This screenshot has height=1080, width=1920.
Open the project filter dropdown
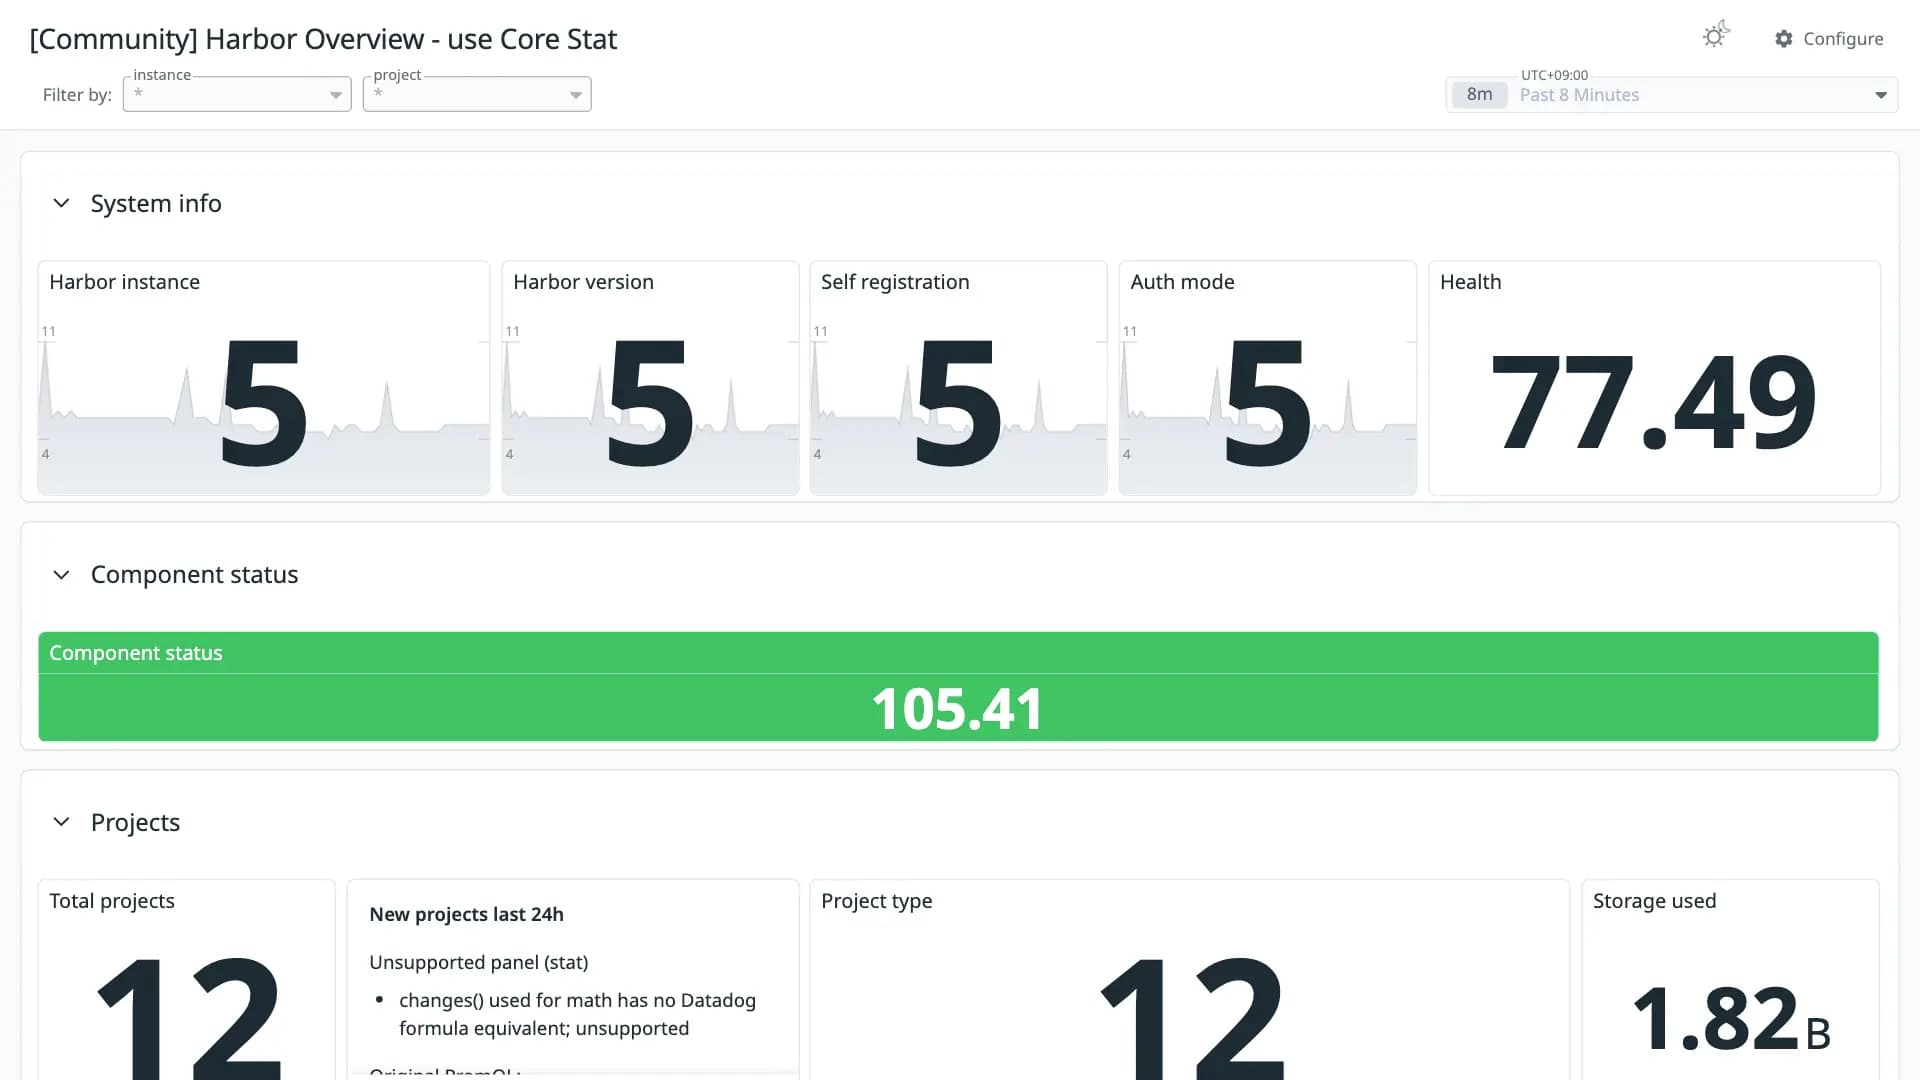point(477,94)
